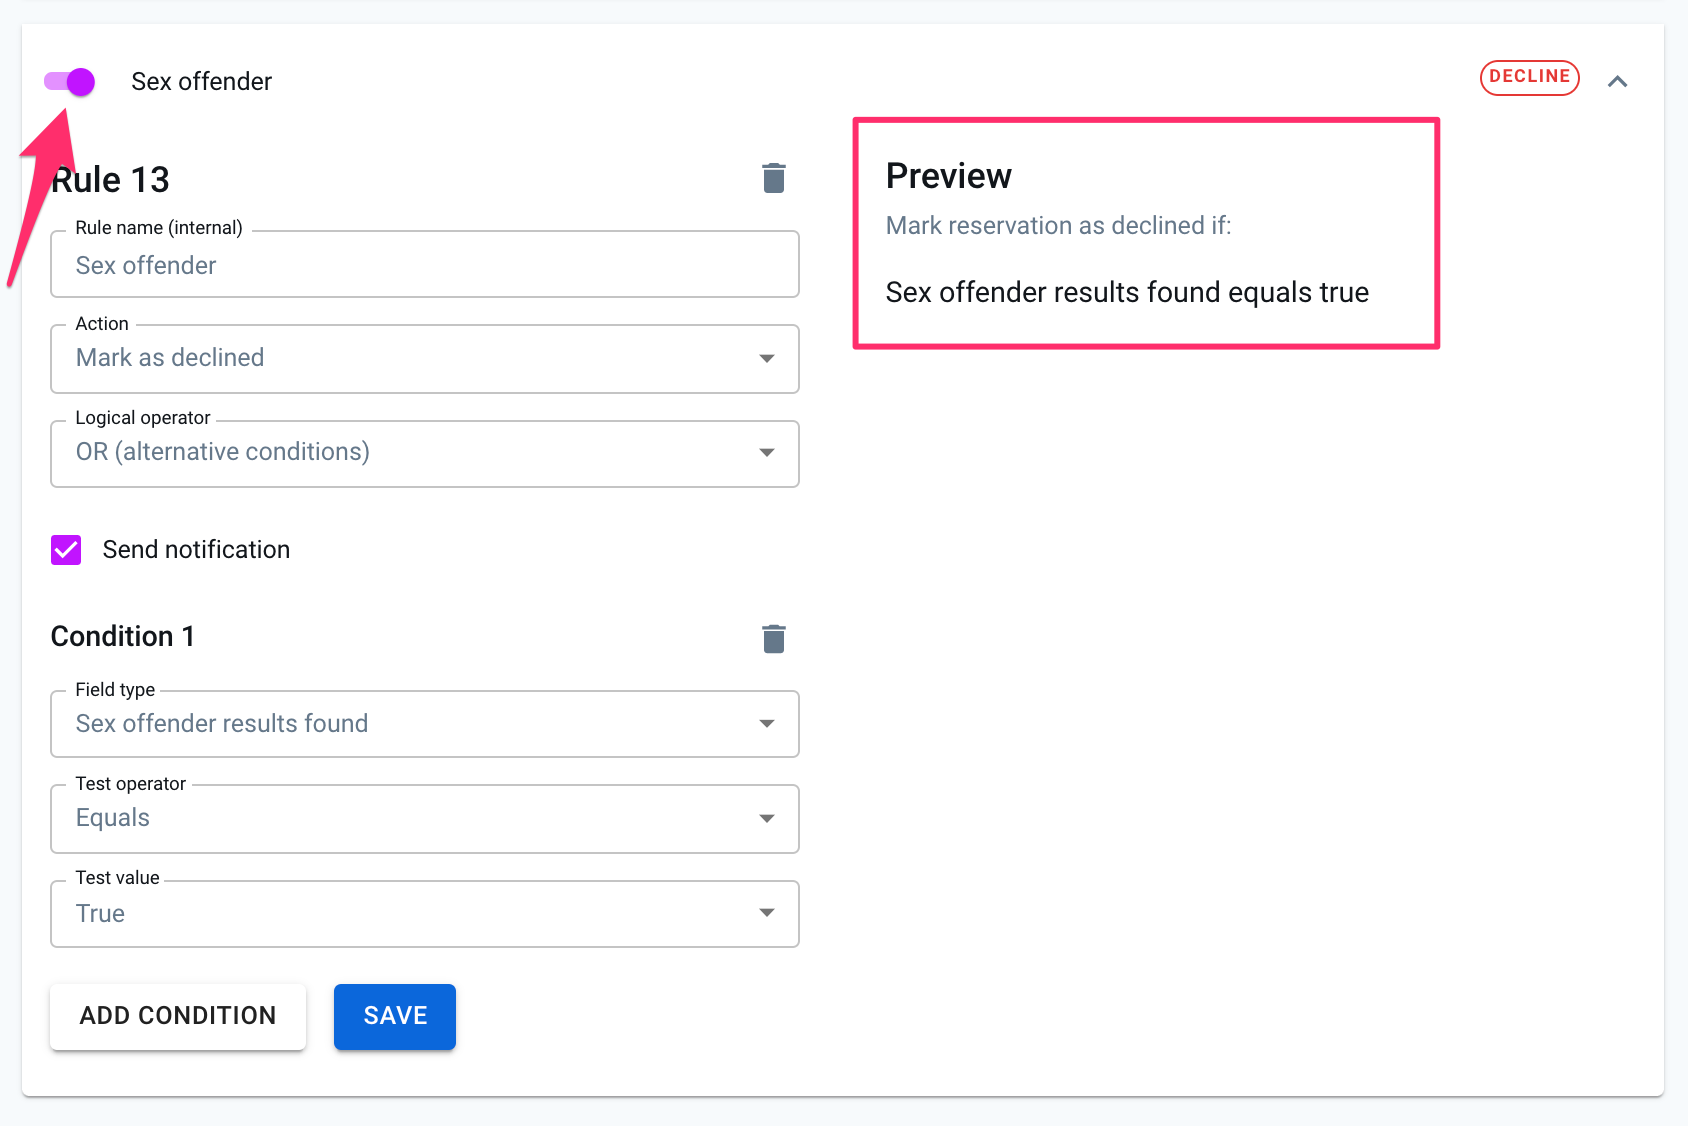Edit the Rule name input field

[x=424, y=264]
